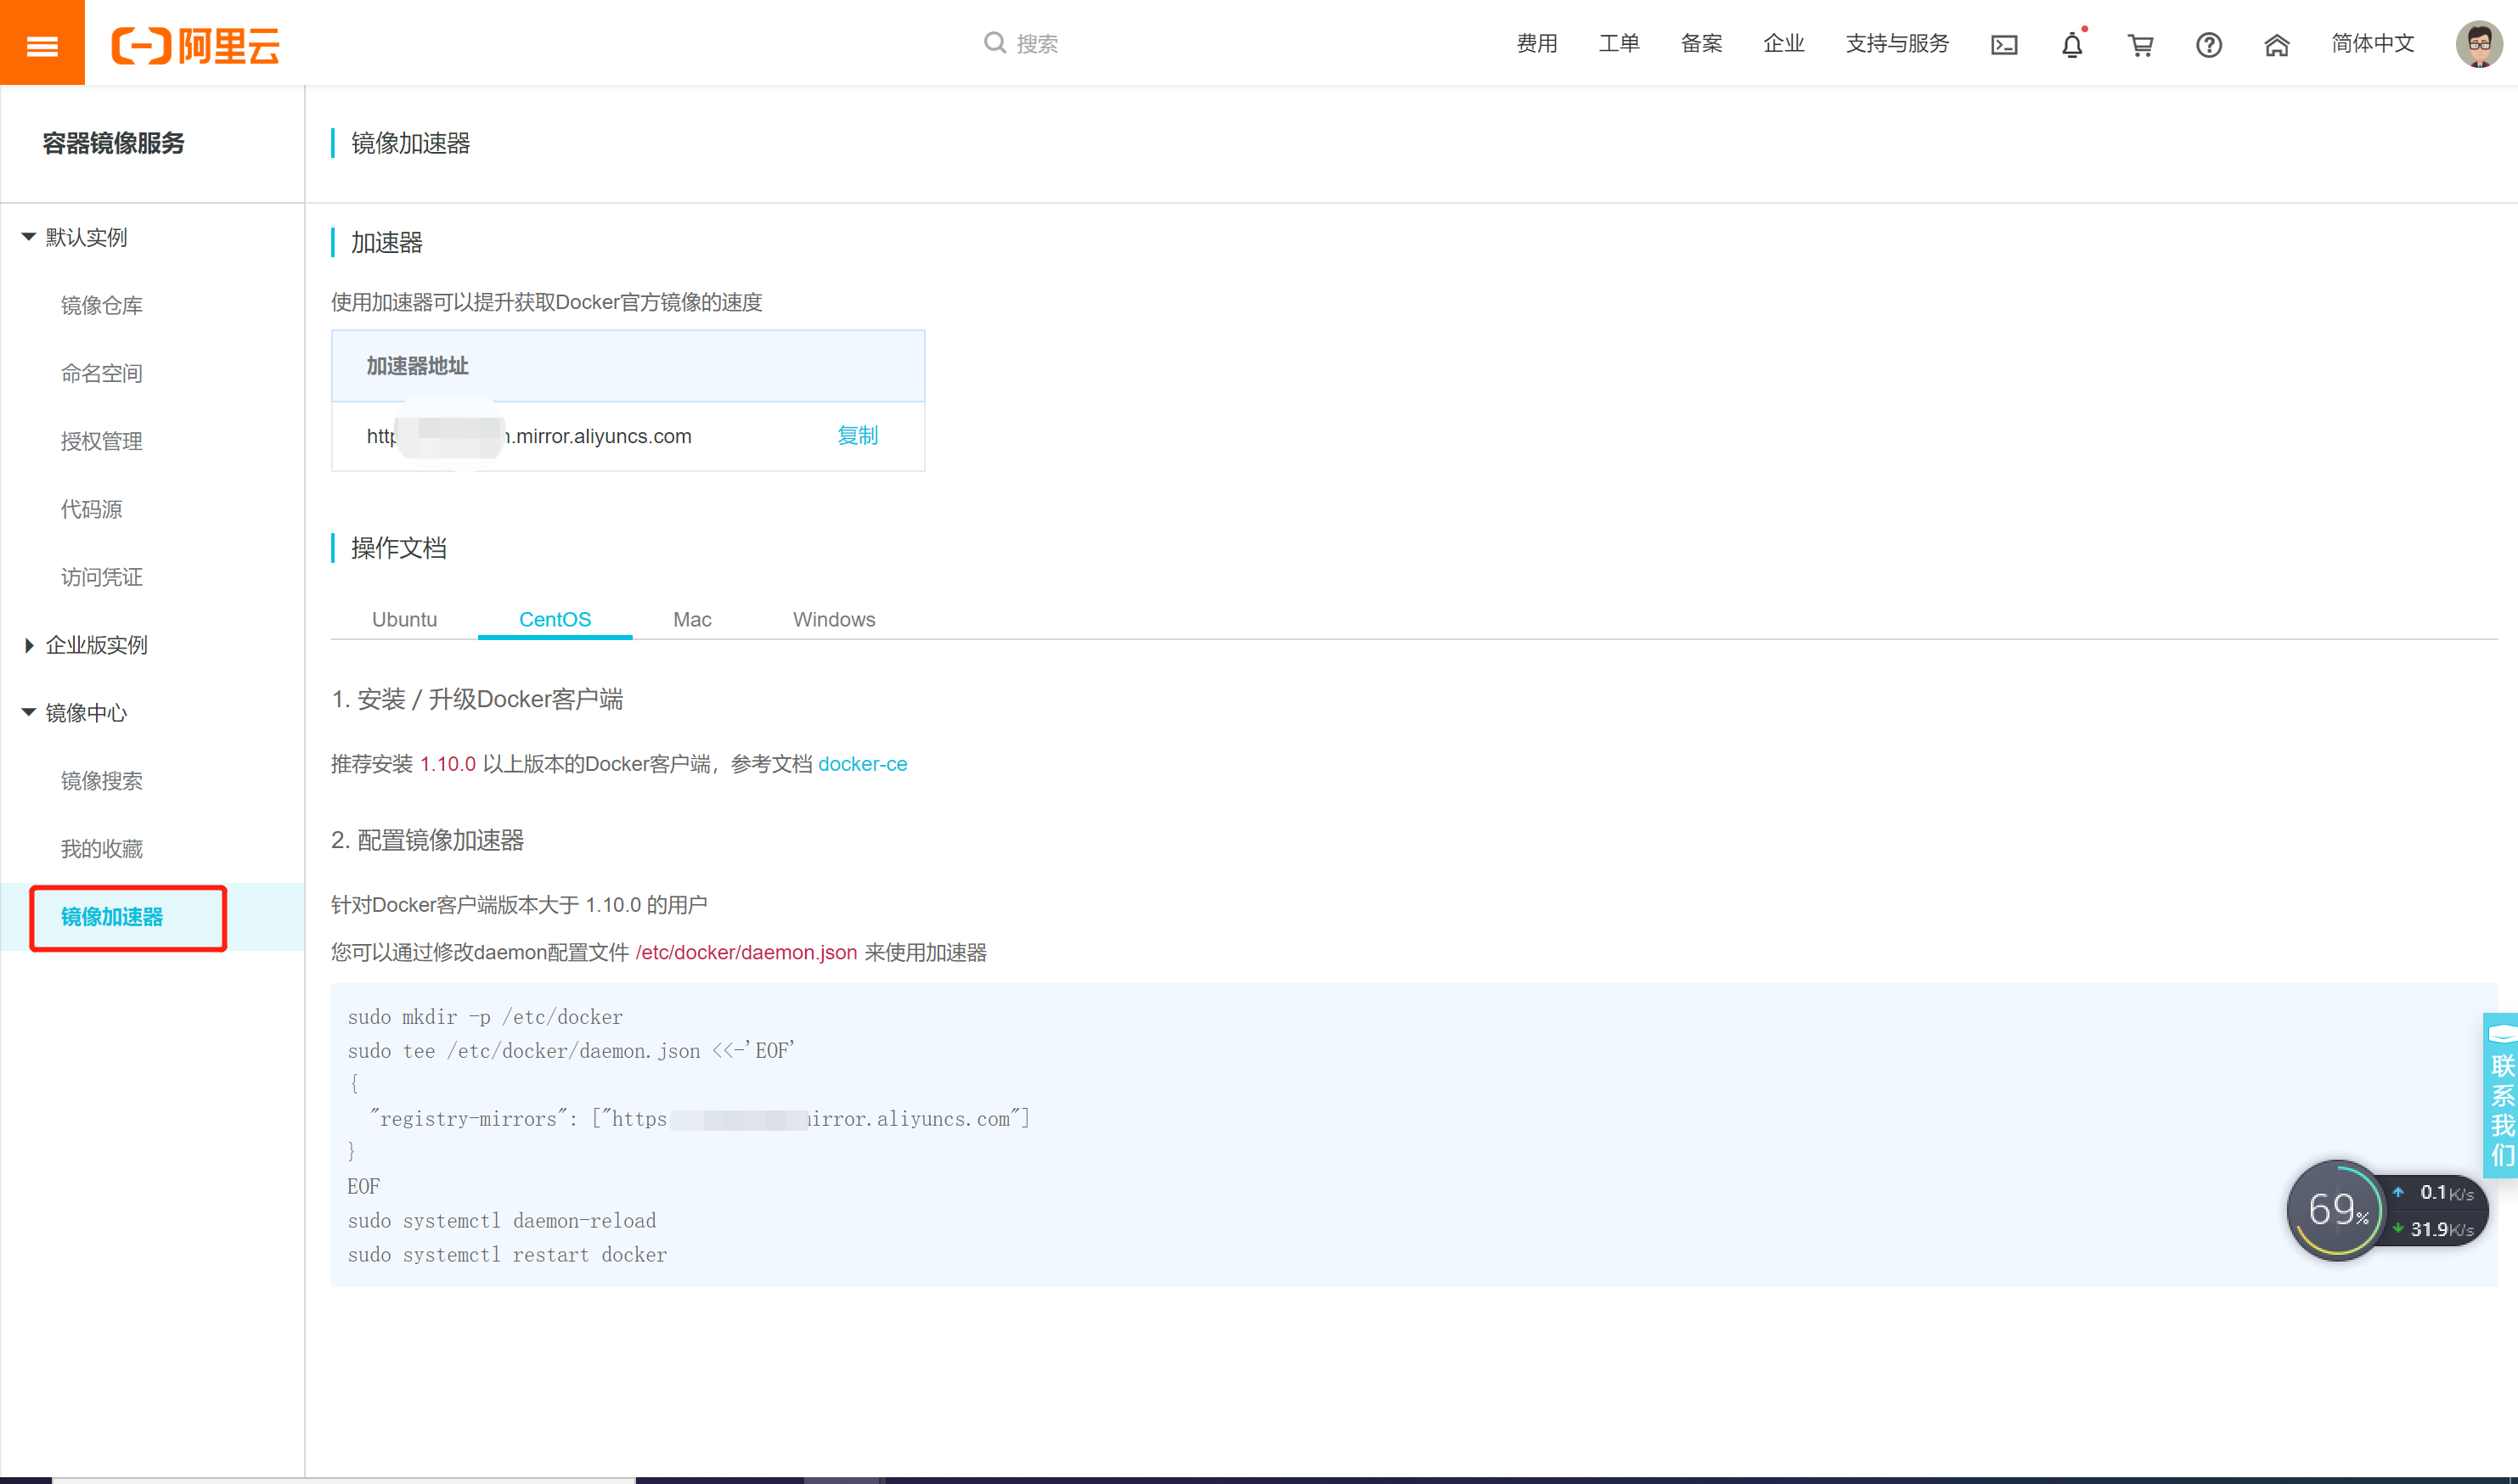Expand the 企业版实例 section
The image size is (2518, 1484).
95,645
